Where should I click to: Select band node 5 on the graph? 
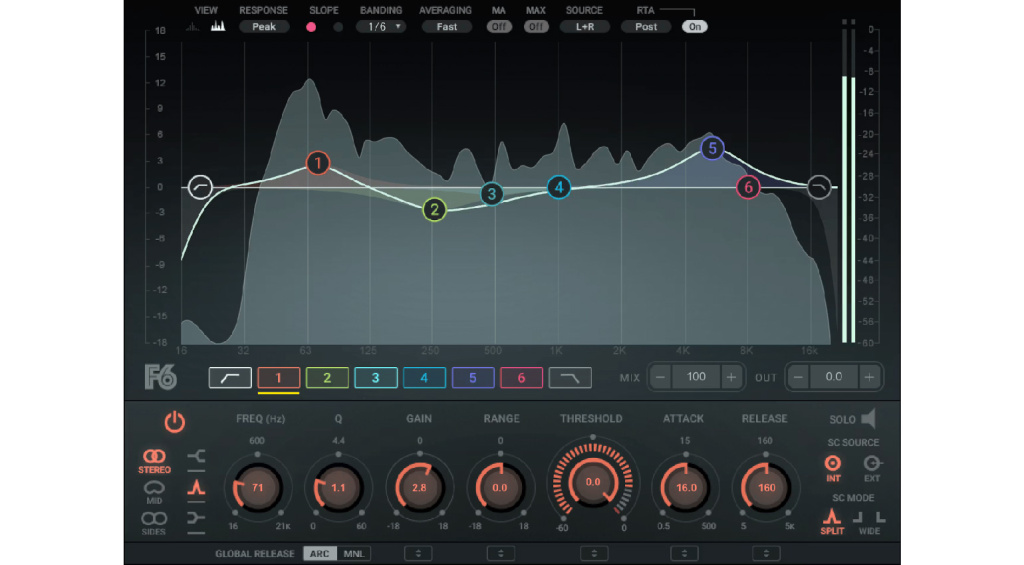[x=712, y=148]
